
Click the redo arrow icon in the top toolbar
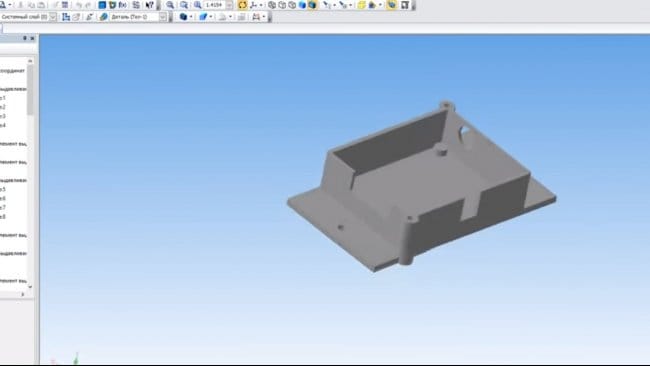88,5
